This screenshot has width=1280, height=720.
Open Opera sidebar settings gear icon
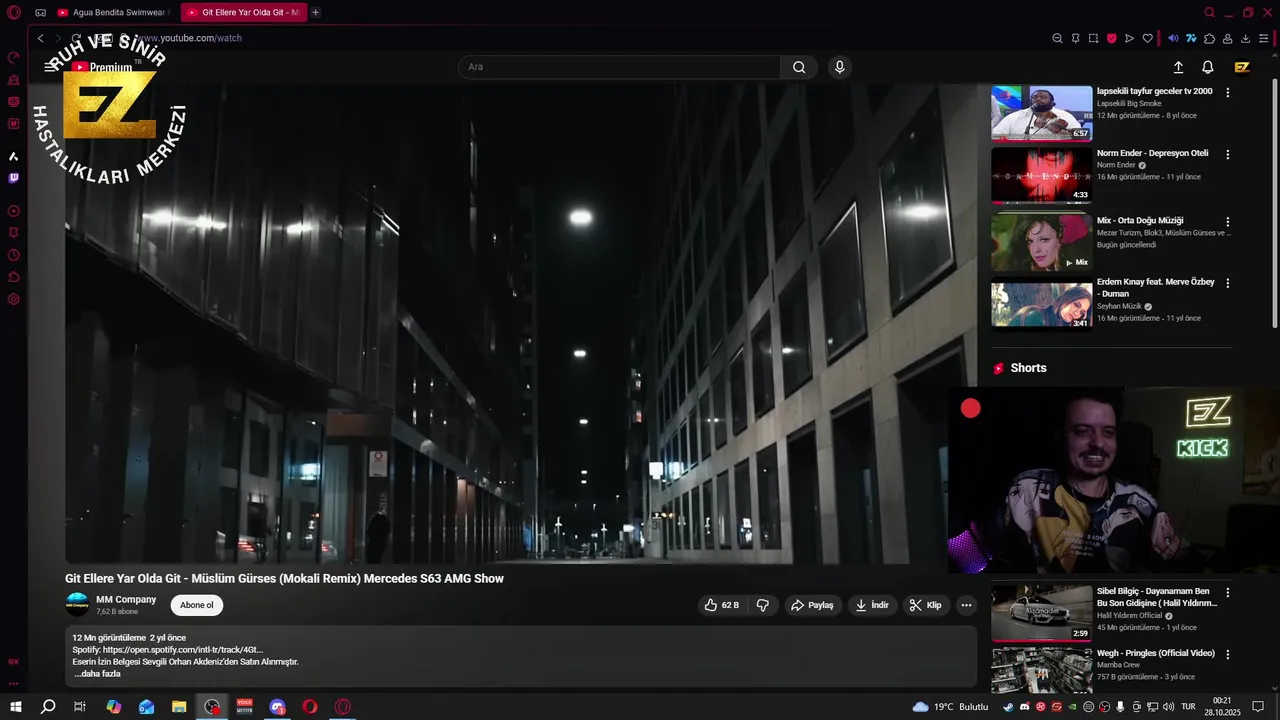pos(14,299)
